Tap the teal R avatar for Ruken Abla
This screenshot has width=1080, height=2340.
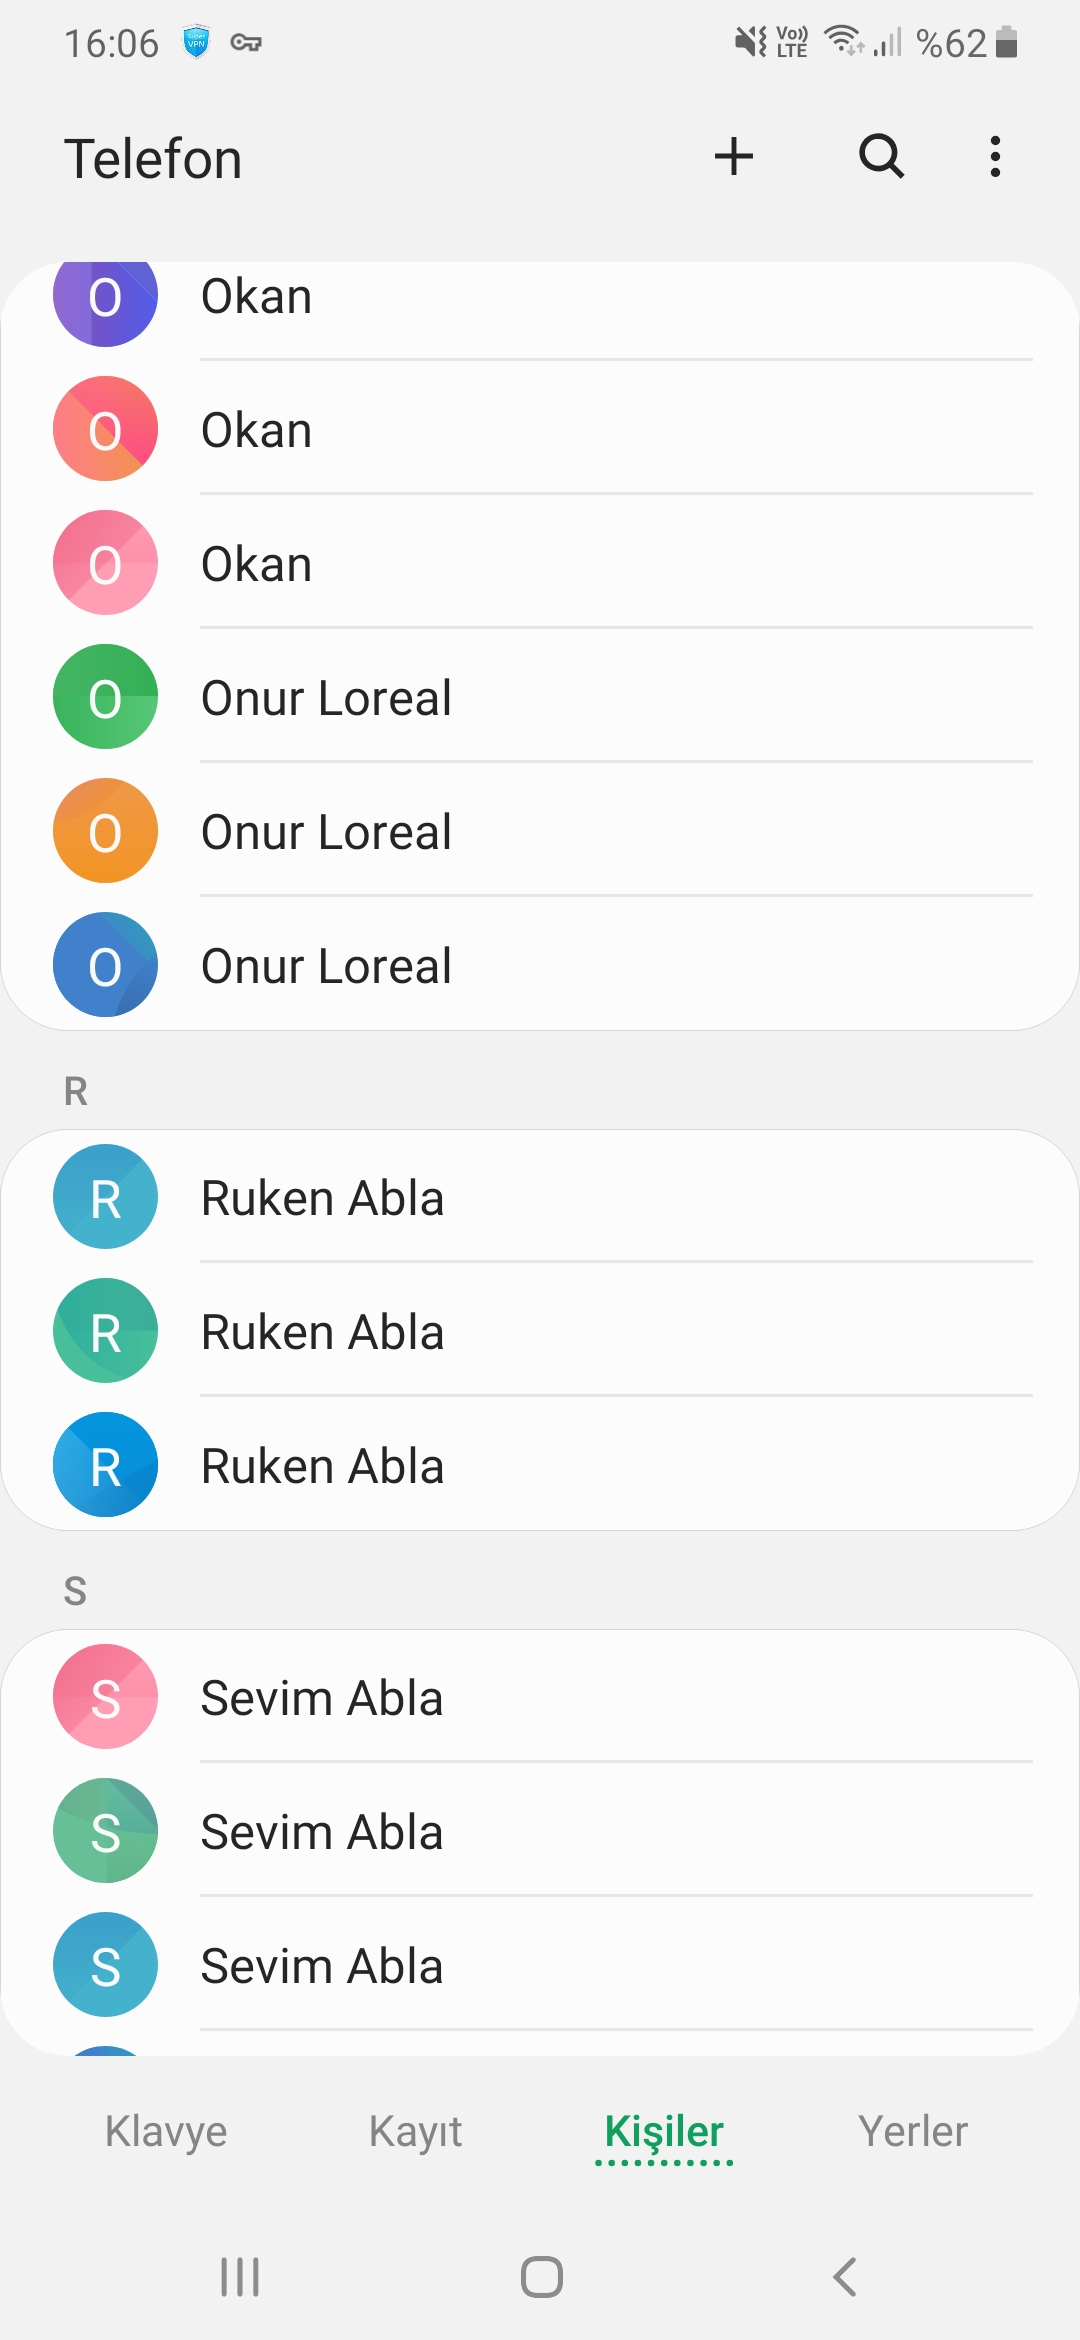(105, 1331)
